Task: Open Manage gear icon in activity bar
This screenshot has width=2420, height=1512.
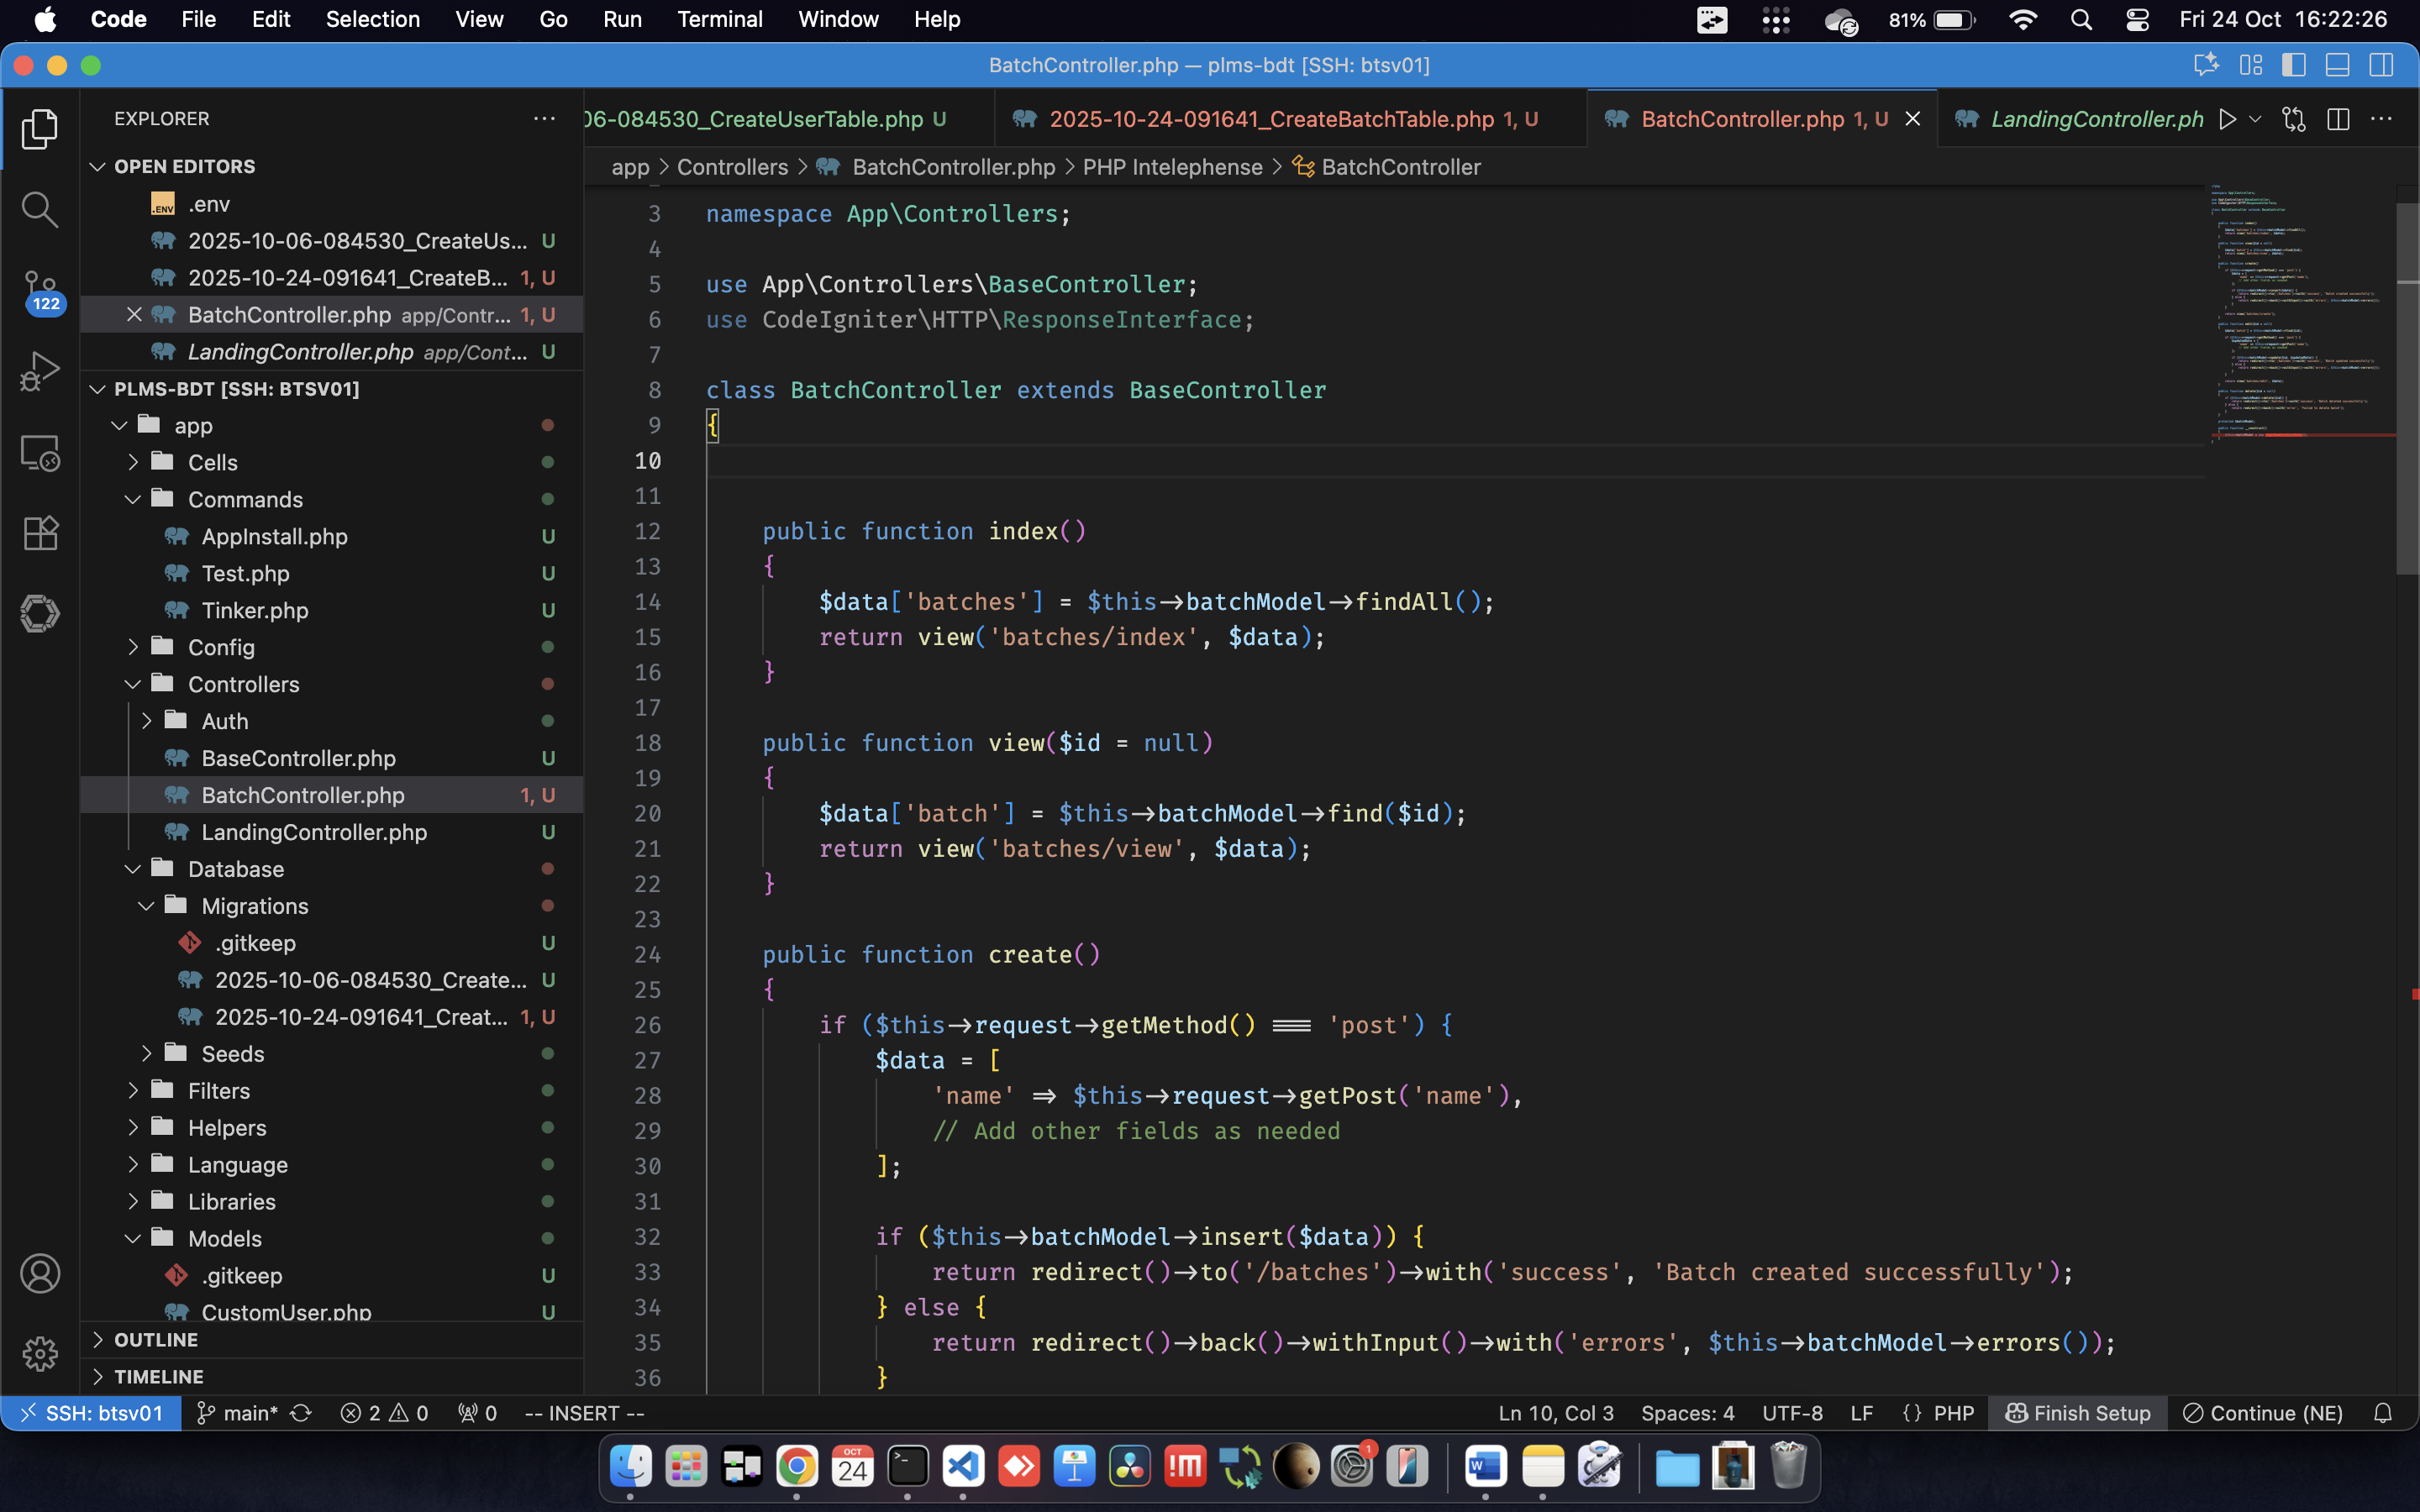Action: click(x=39, y=1354)
